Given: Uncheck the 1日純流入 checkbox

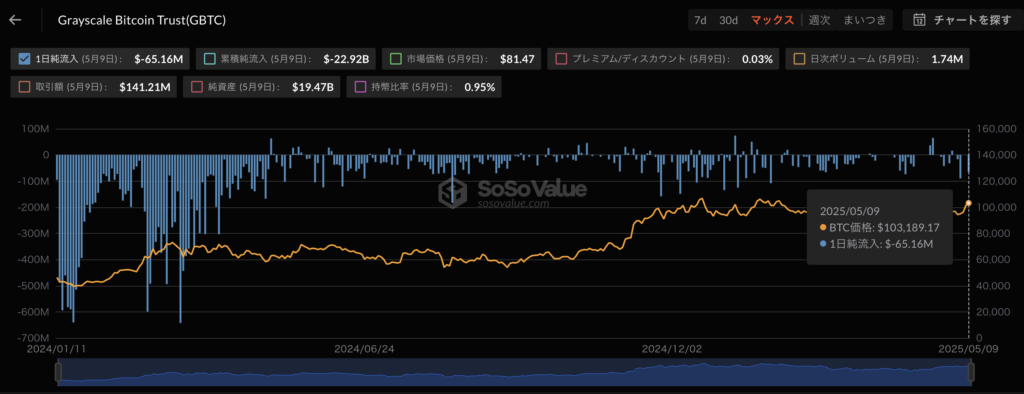Looking at the screenshot, I should tap(24, 59).
